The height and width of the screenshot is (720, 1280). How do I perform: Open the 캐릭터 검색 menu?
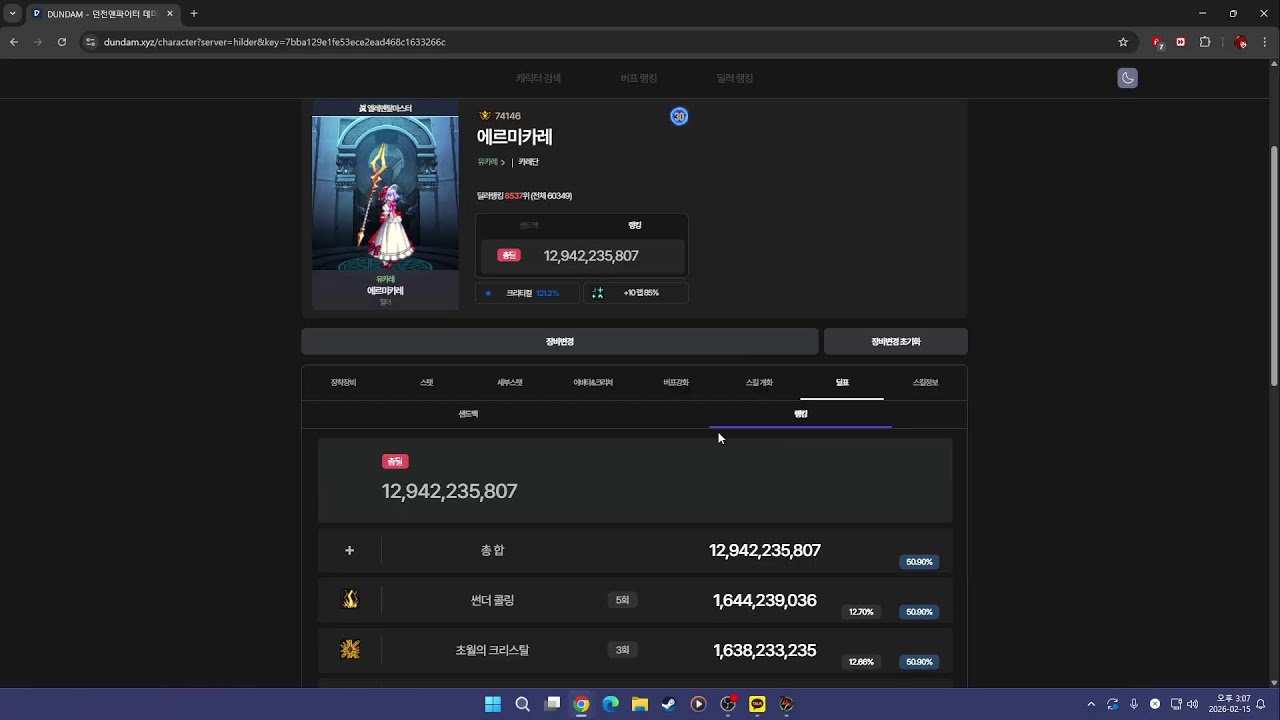538,78
